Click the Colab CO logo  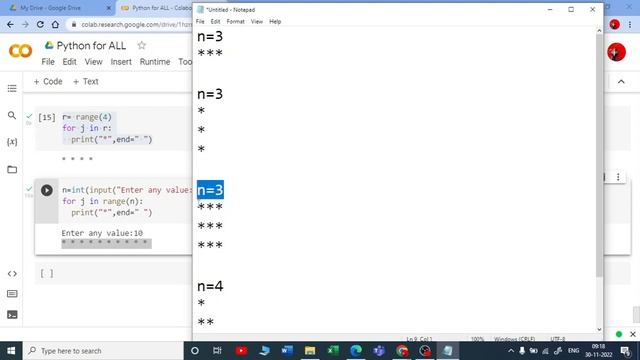[20, 51]
